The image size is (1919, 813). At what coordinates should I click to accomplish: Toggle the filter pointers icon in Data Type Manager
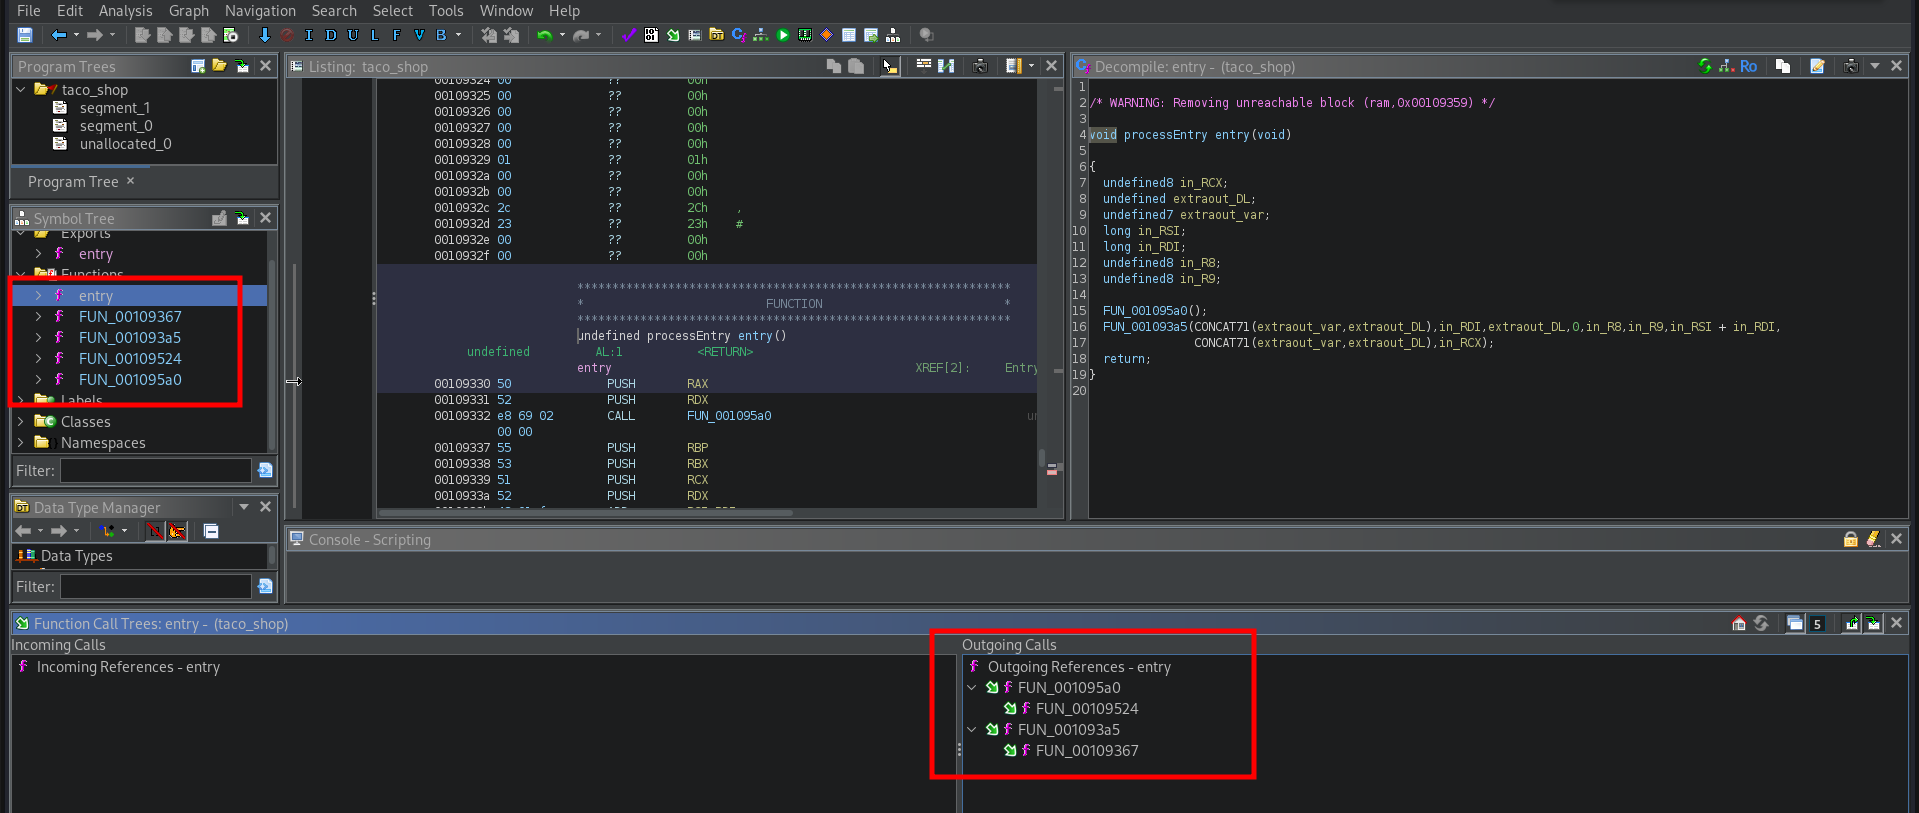(177, 531)
